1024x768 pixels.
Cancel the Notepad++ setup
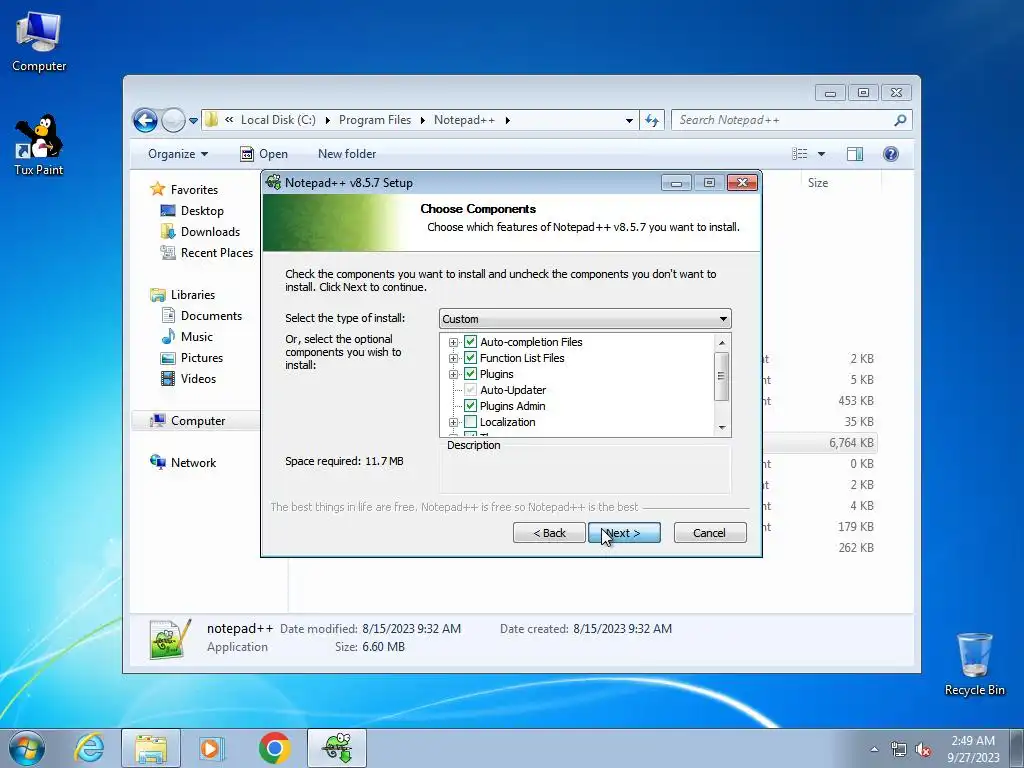point(710,533)
